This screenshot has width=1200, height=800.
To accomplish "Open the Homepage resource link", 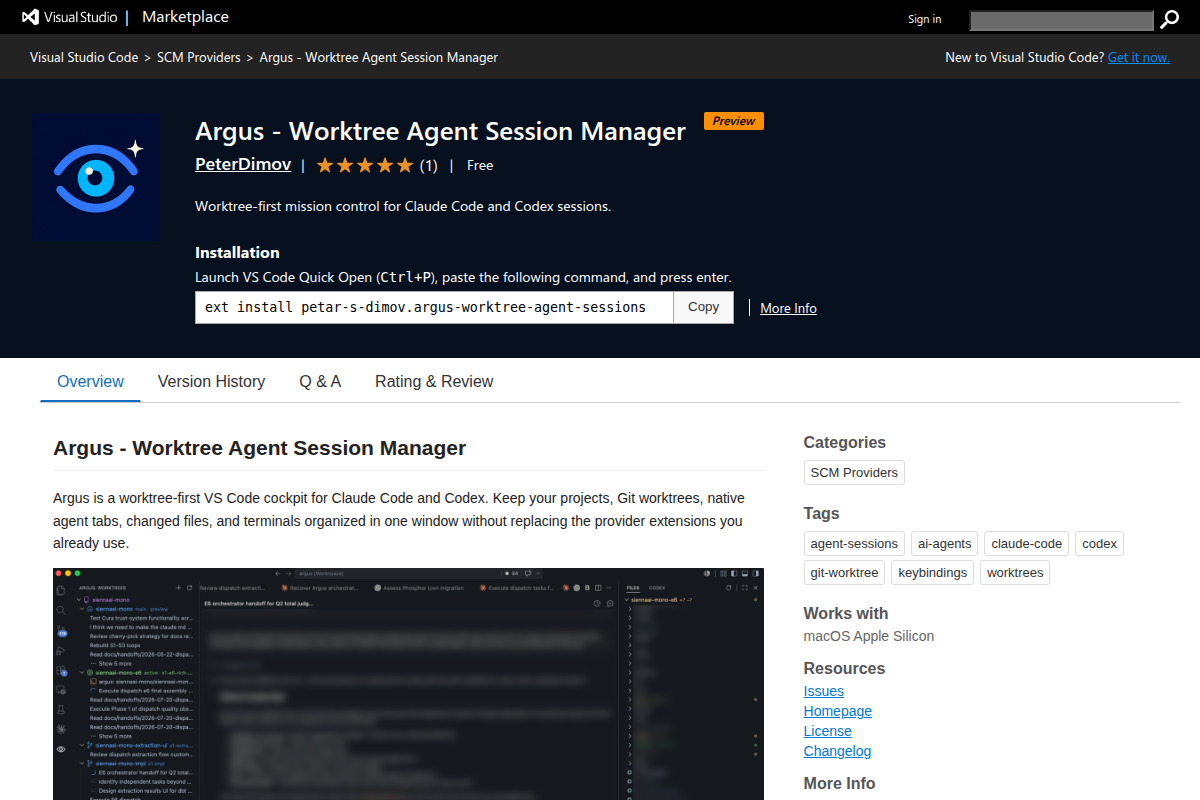I will pyautogui.click(x=838, y=711).
